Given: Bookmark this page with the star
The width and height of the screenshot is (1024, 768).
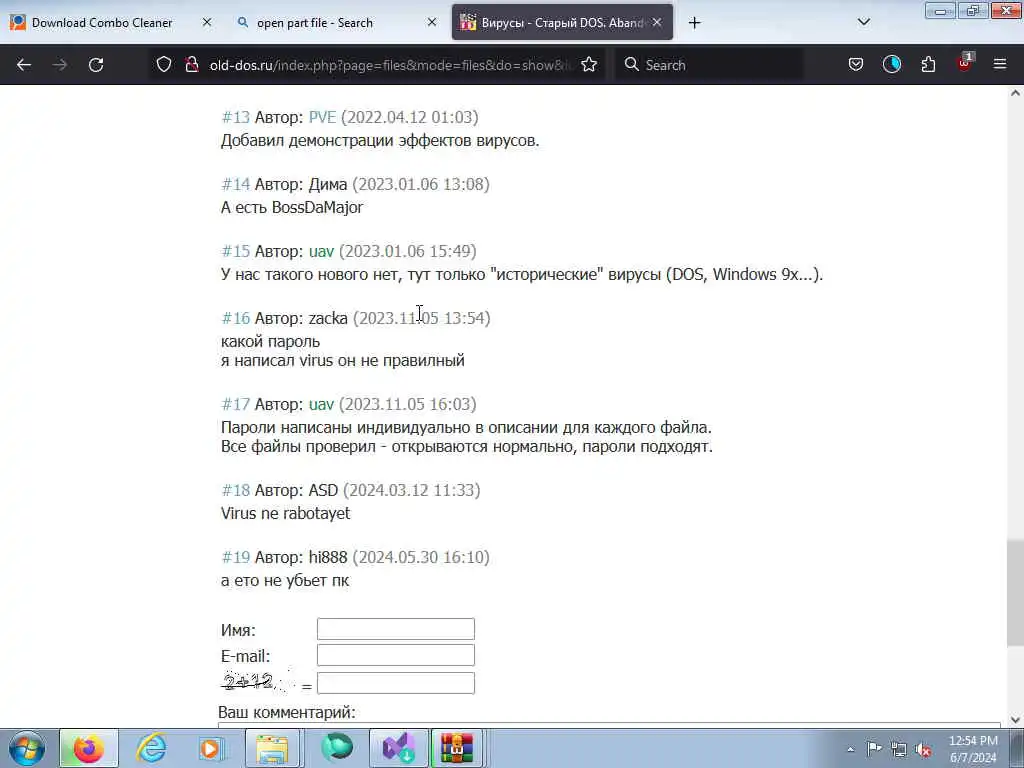Looking at the screenshot, I should click(x=589, y=64).
